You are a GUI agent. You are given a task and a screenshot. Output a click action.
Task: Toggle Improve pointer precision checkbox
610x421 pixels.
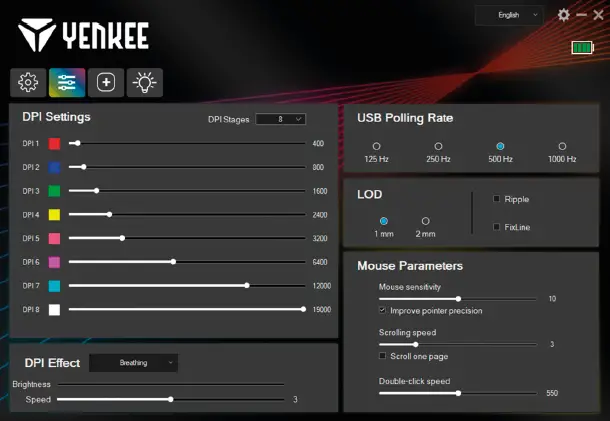tap(382, 310)
